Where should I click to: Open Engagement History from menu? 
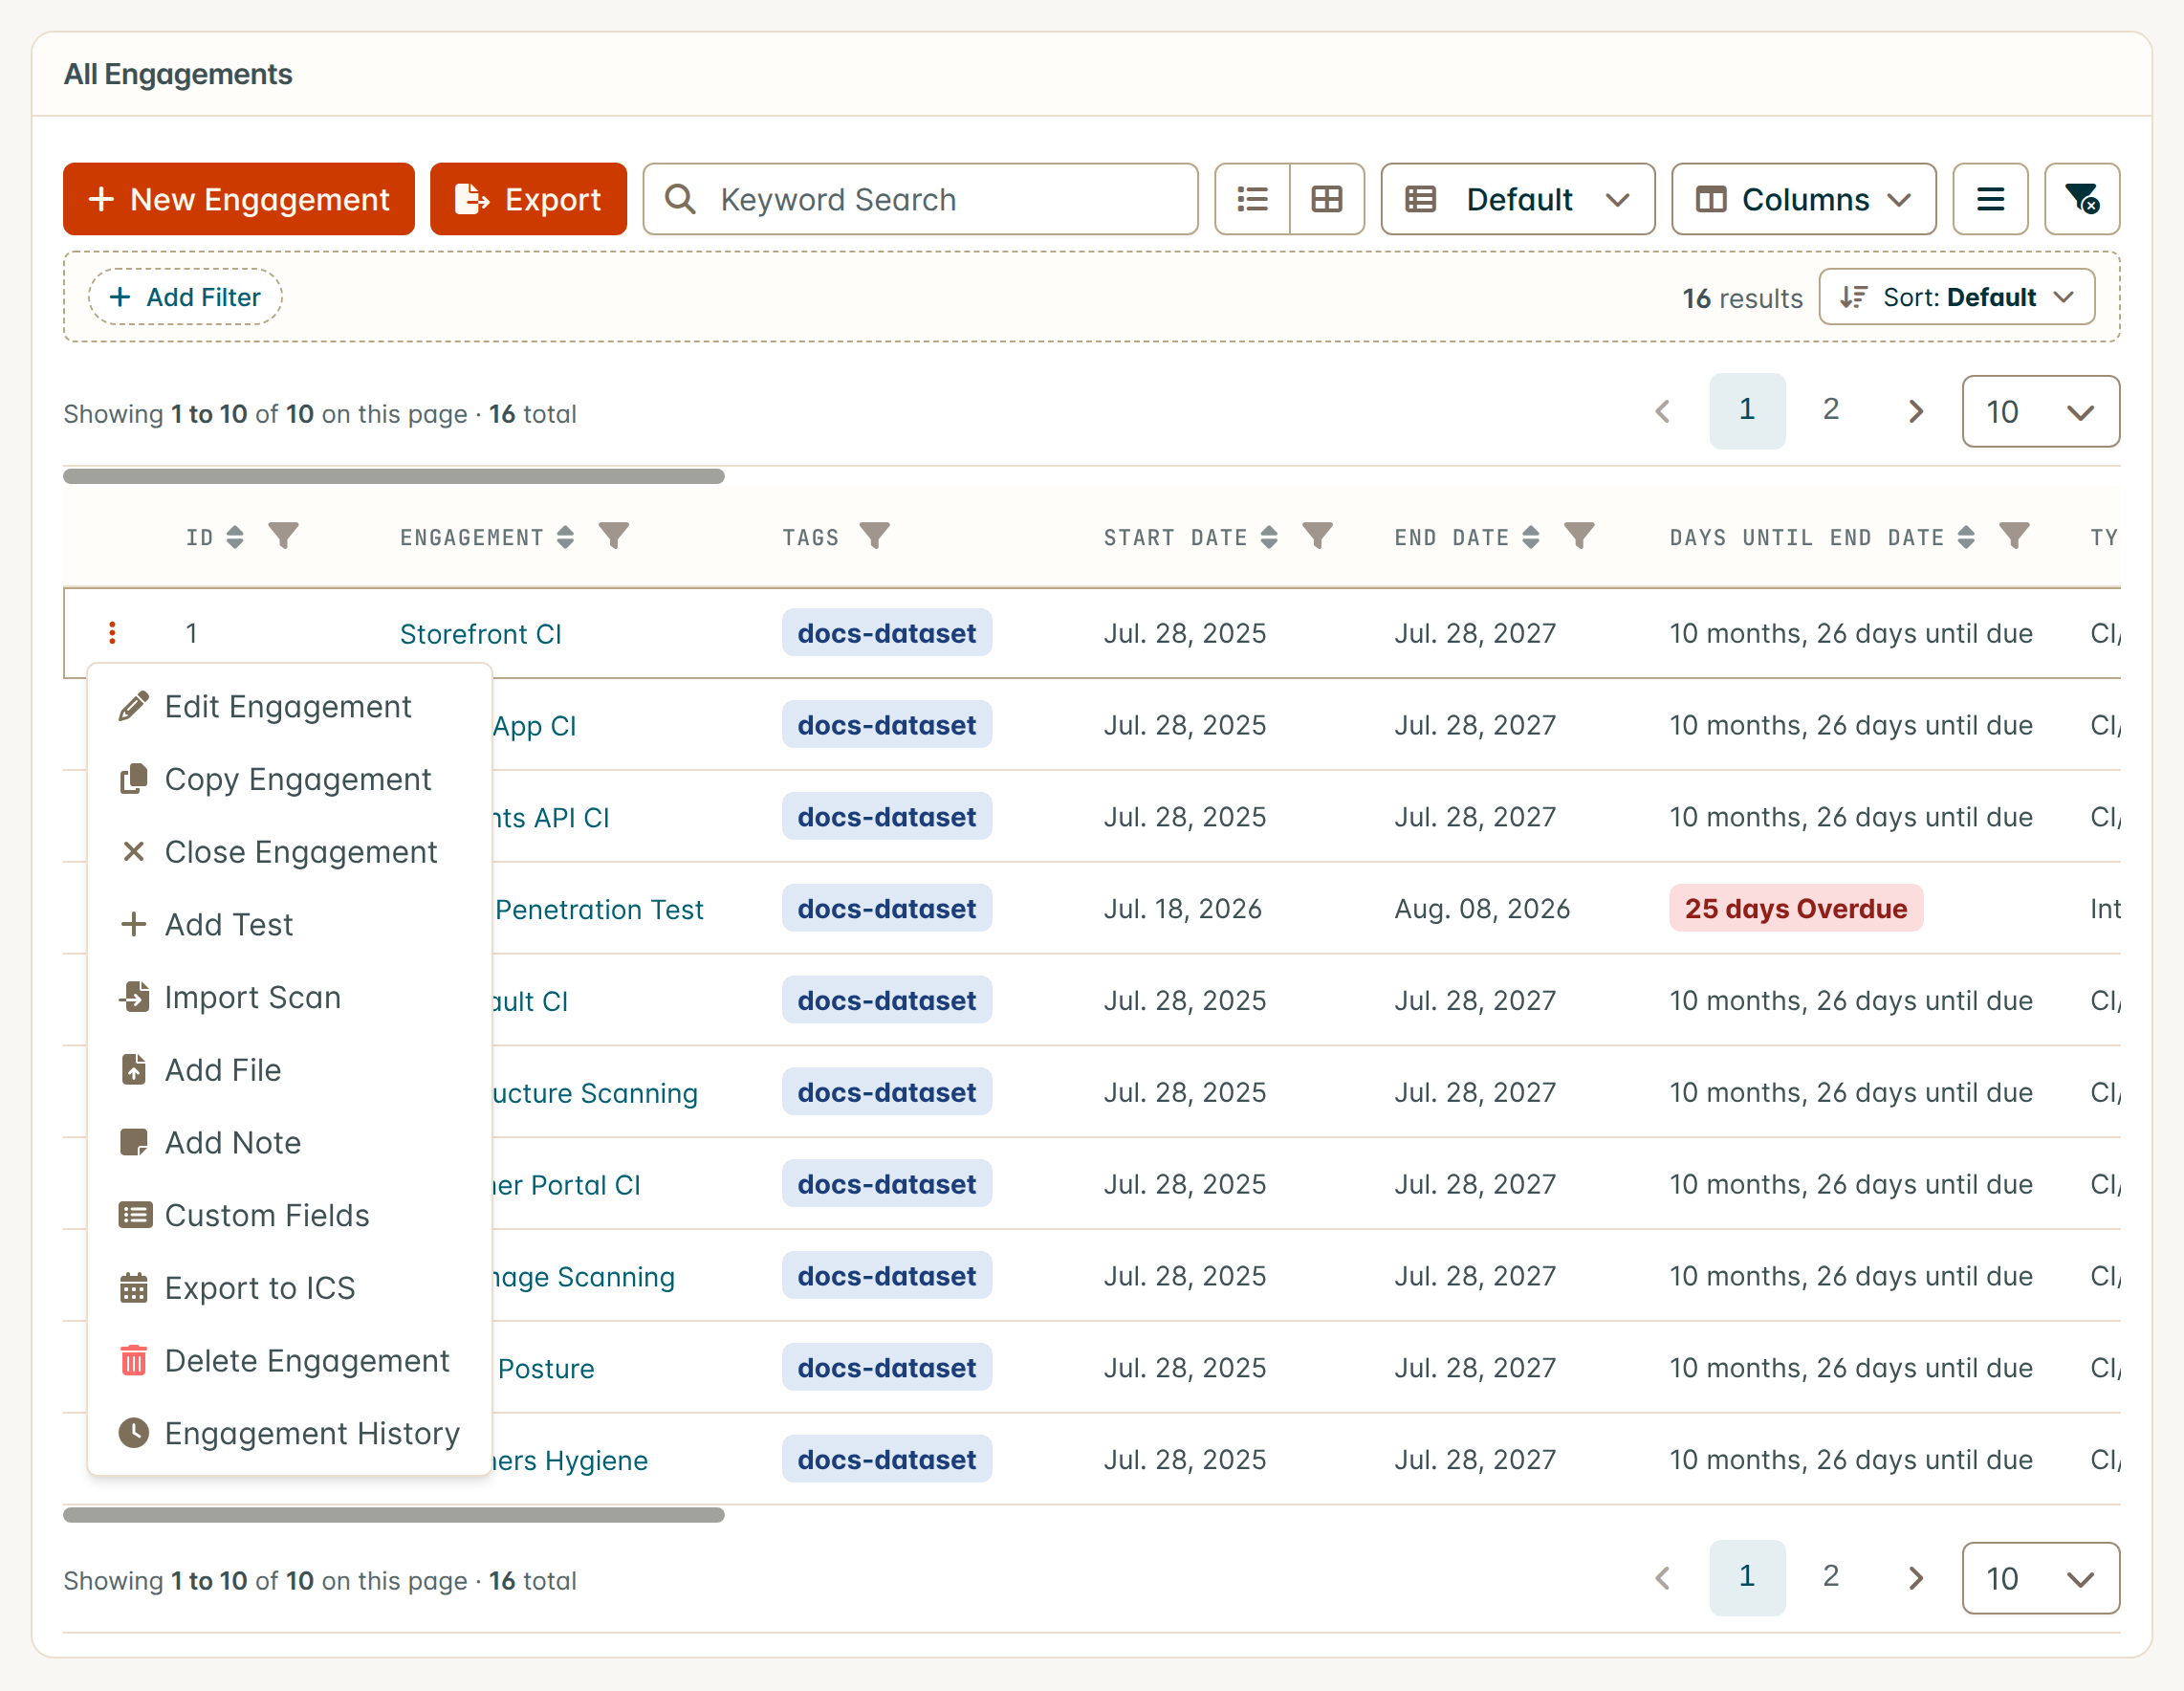[x=289, y=1433]
